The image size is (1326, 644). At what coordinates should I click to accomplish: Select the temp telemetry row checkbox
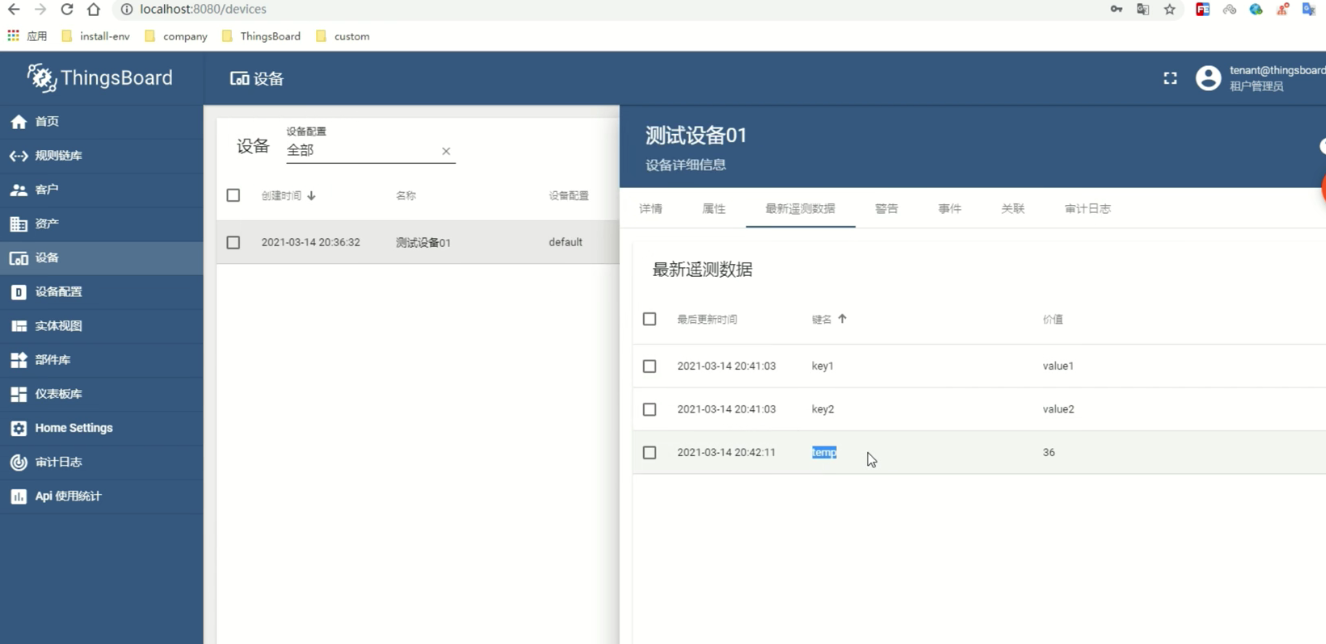[x=649, y=451]
